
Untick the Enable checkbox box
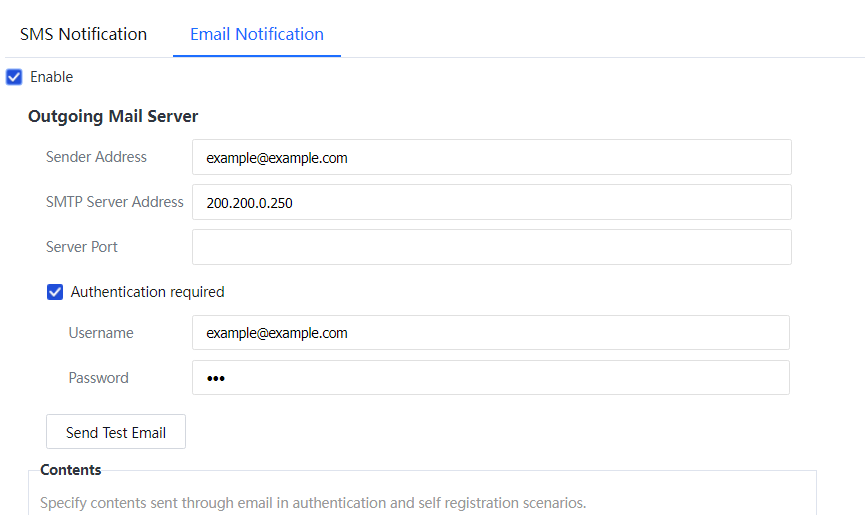pos(14,77)
